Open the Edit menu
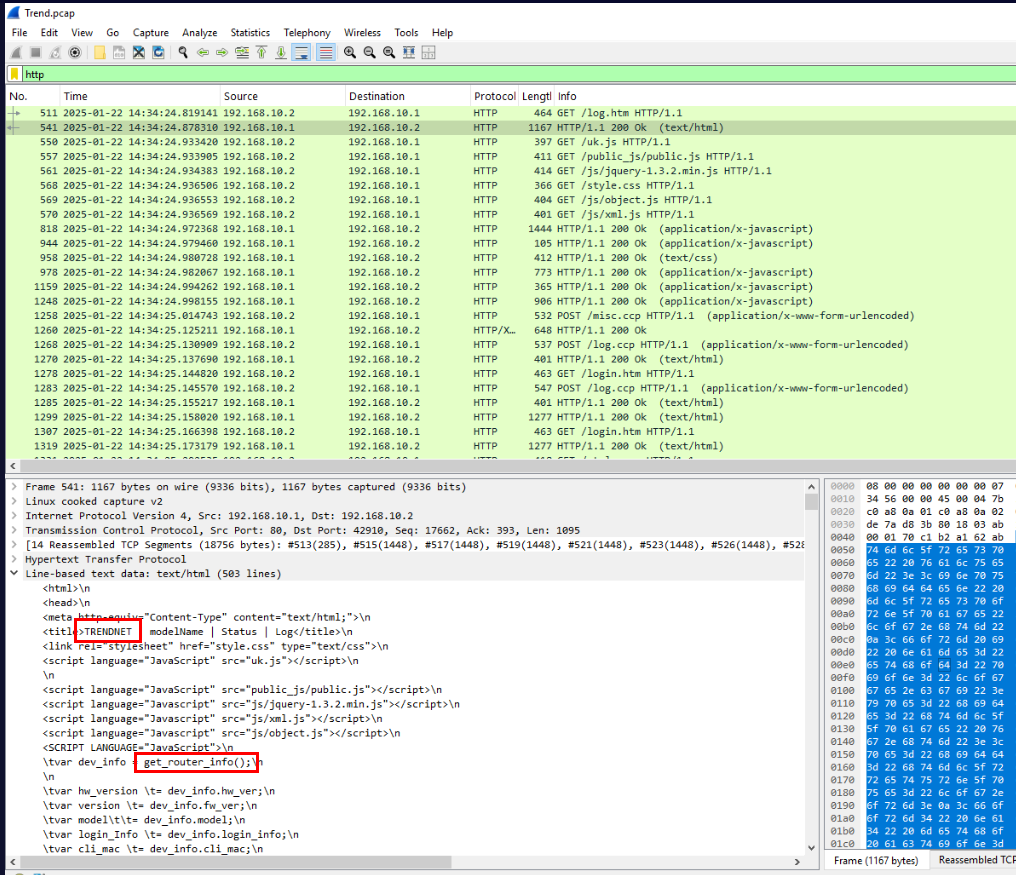Viewport: 1016px width, 875px height. (x=49, y=32)
